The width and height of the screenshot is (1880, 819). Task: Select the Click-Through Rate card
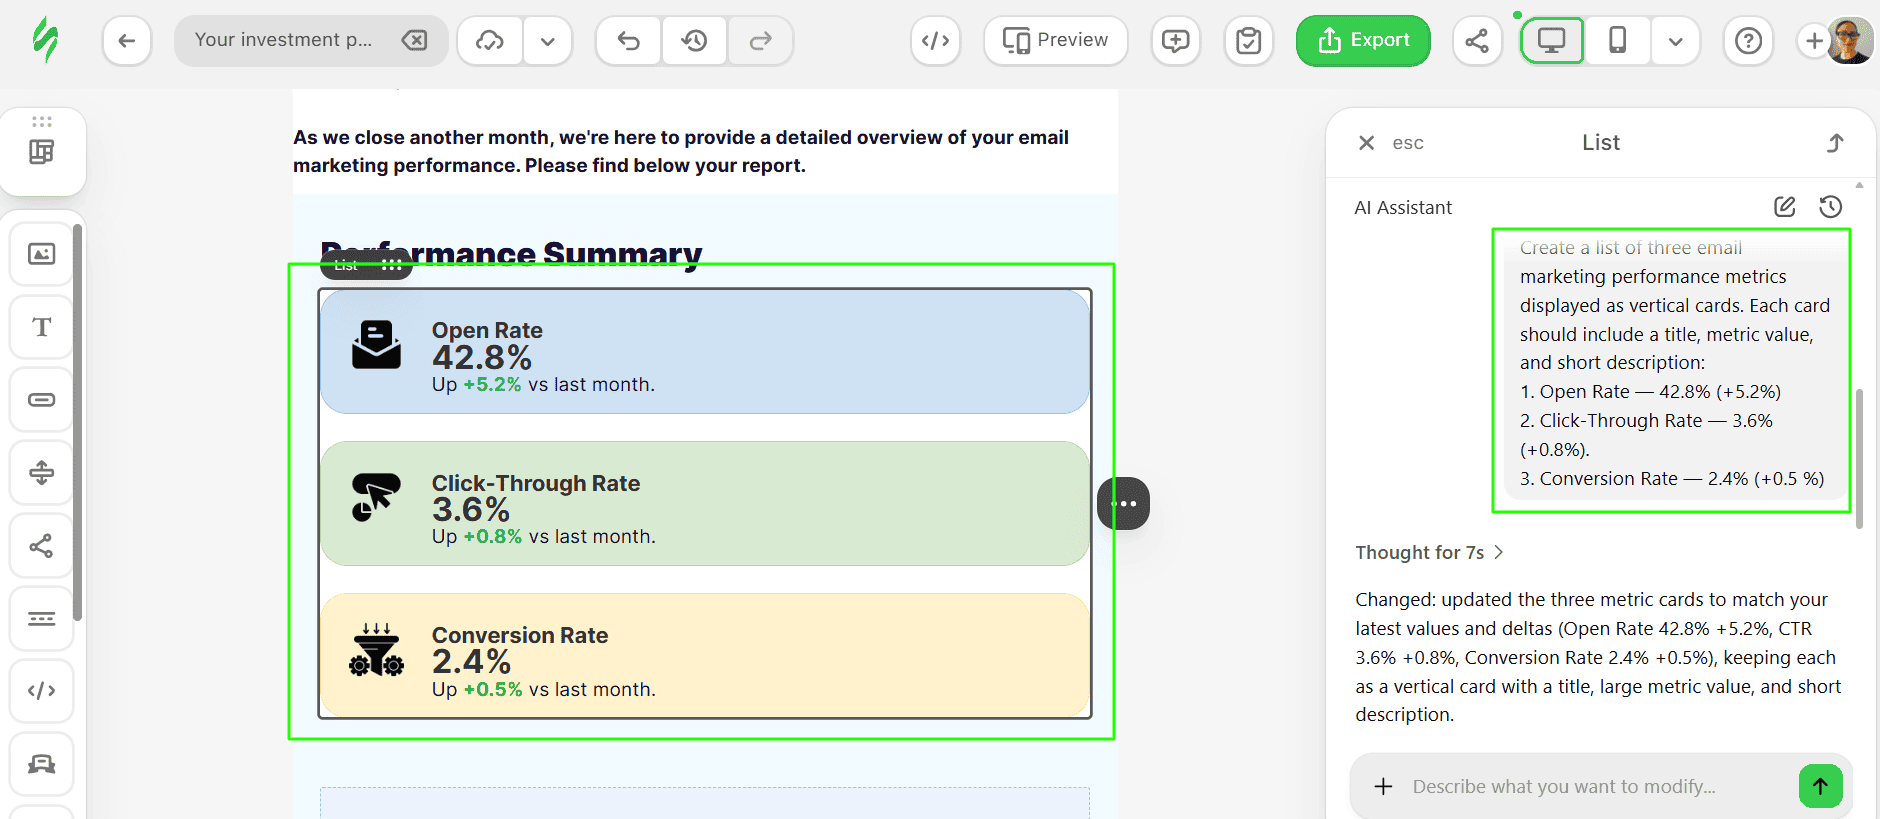click(x=705, y=504)
